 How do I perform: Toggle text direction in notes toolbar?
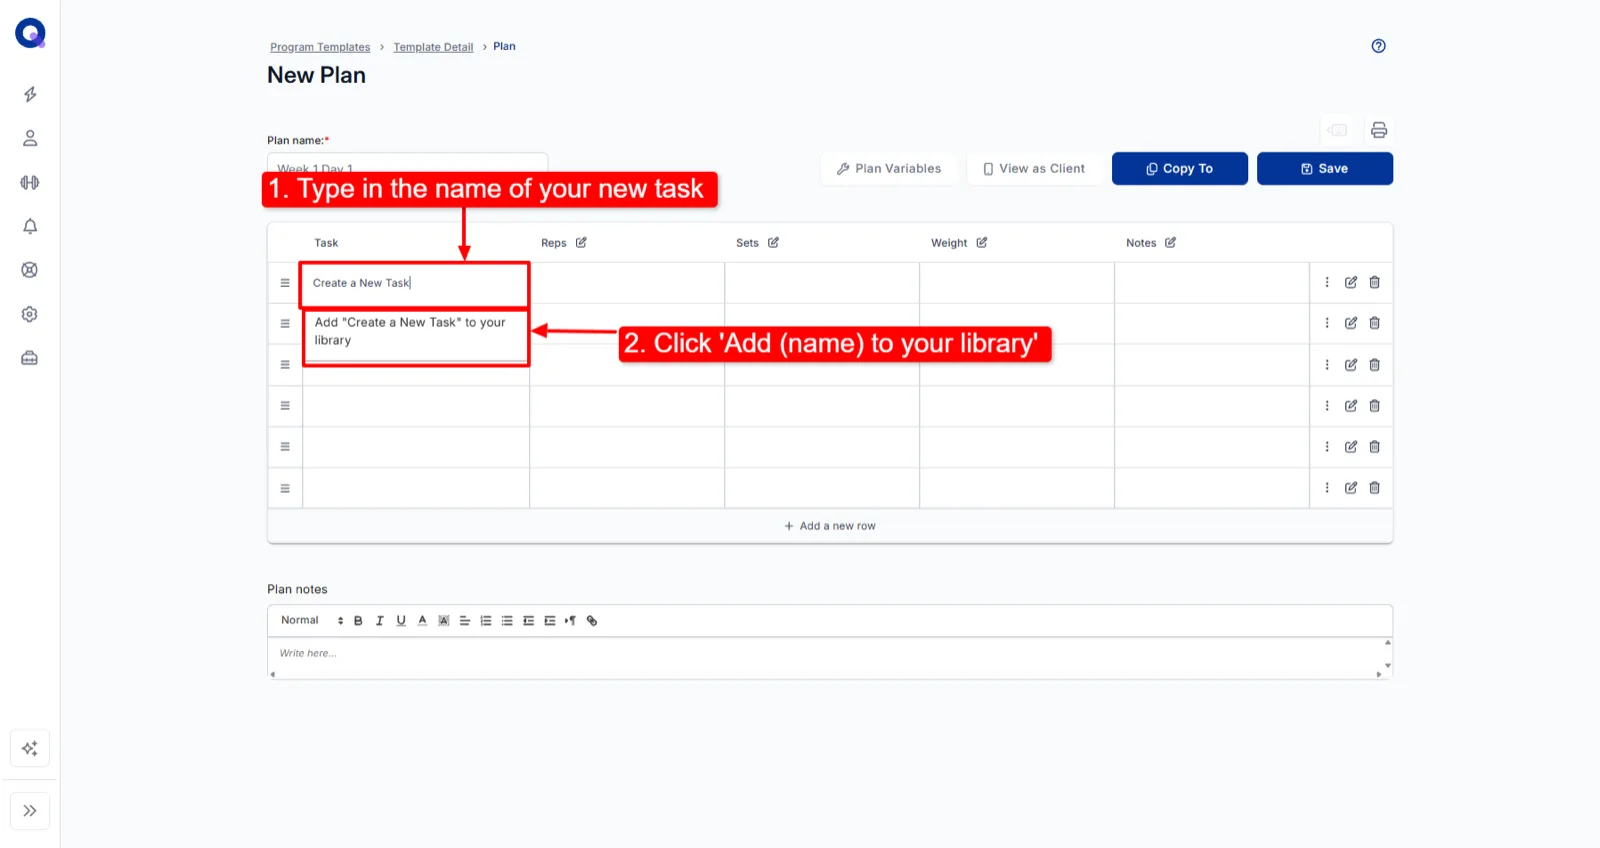pos(570,621)
